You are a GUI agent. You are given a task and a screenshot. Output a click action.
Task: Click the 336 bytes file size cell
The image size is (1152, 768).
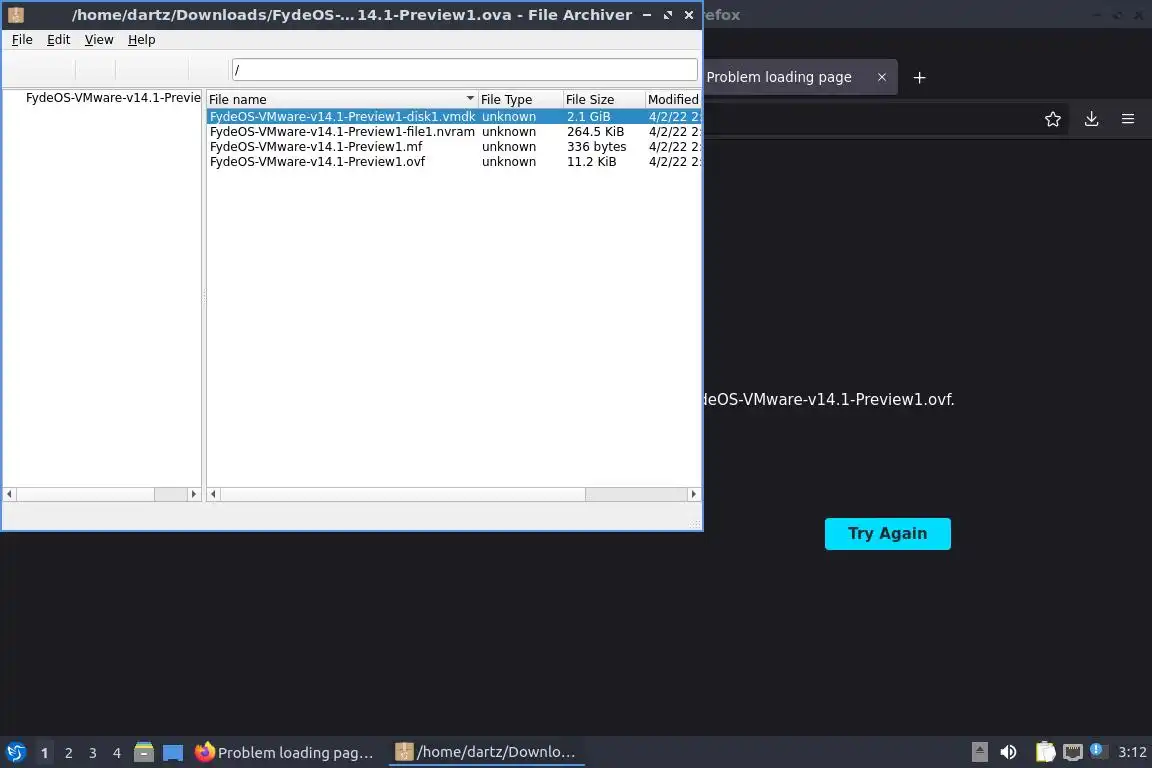point(597,146)
